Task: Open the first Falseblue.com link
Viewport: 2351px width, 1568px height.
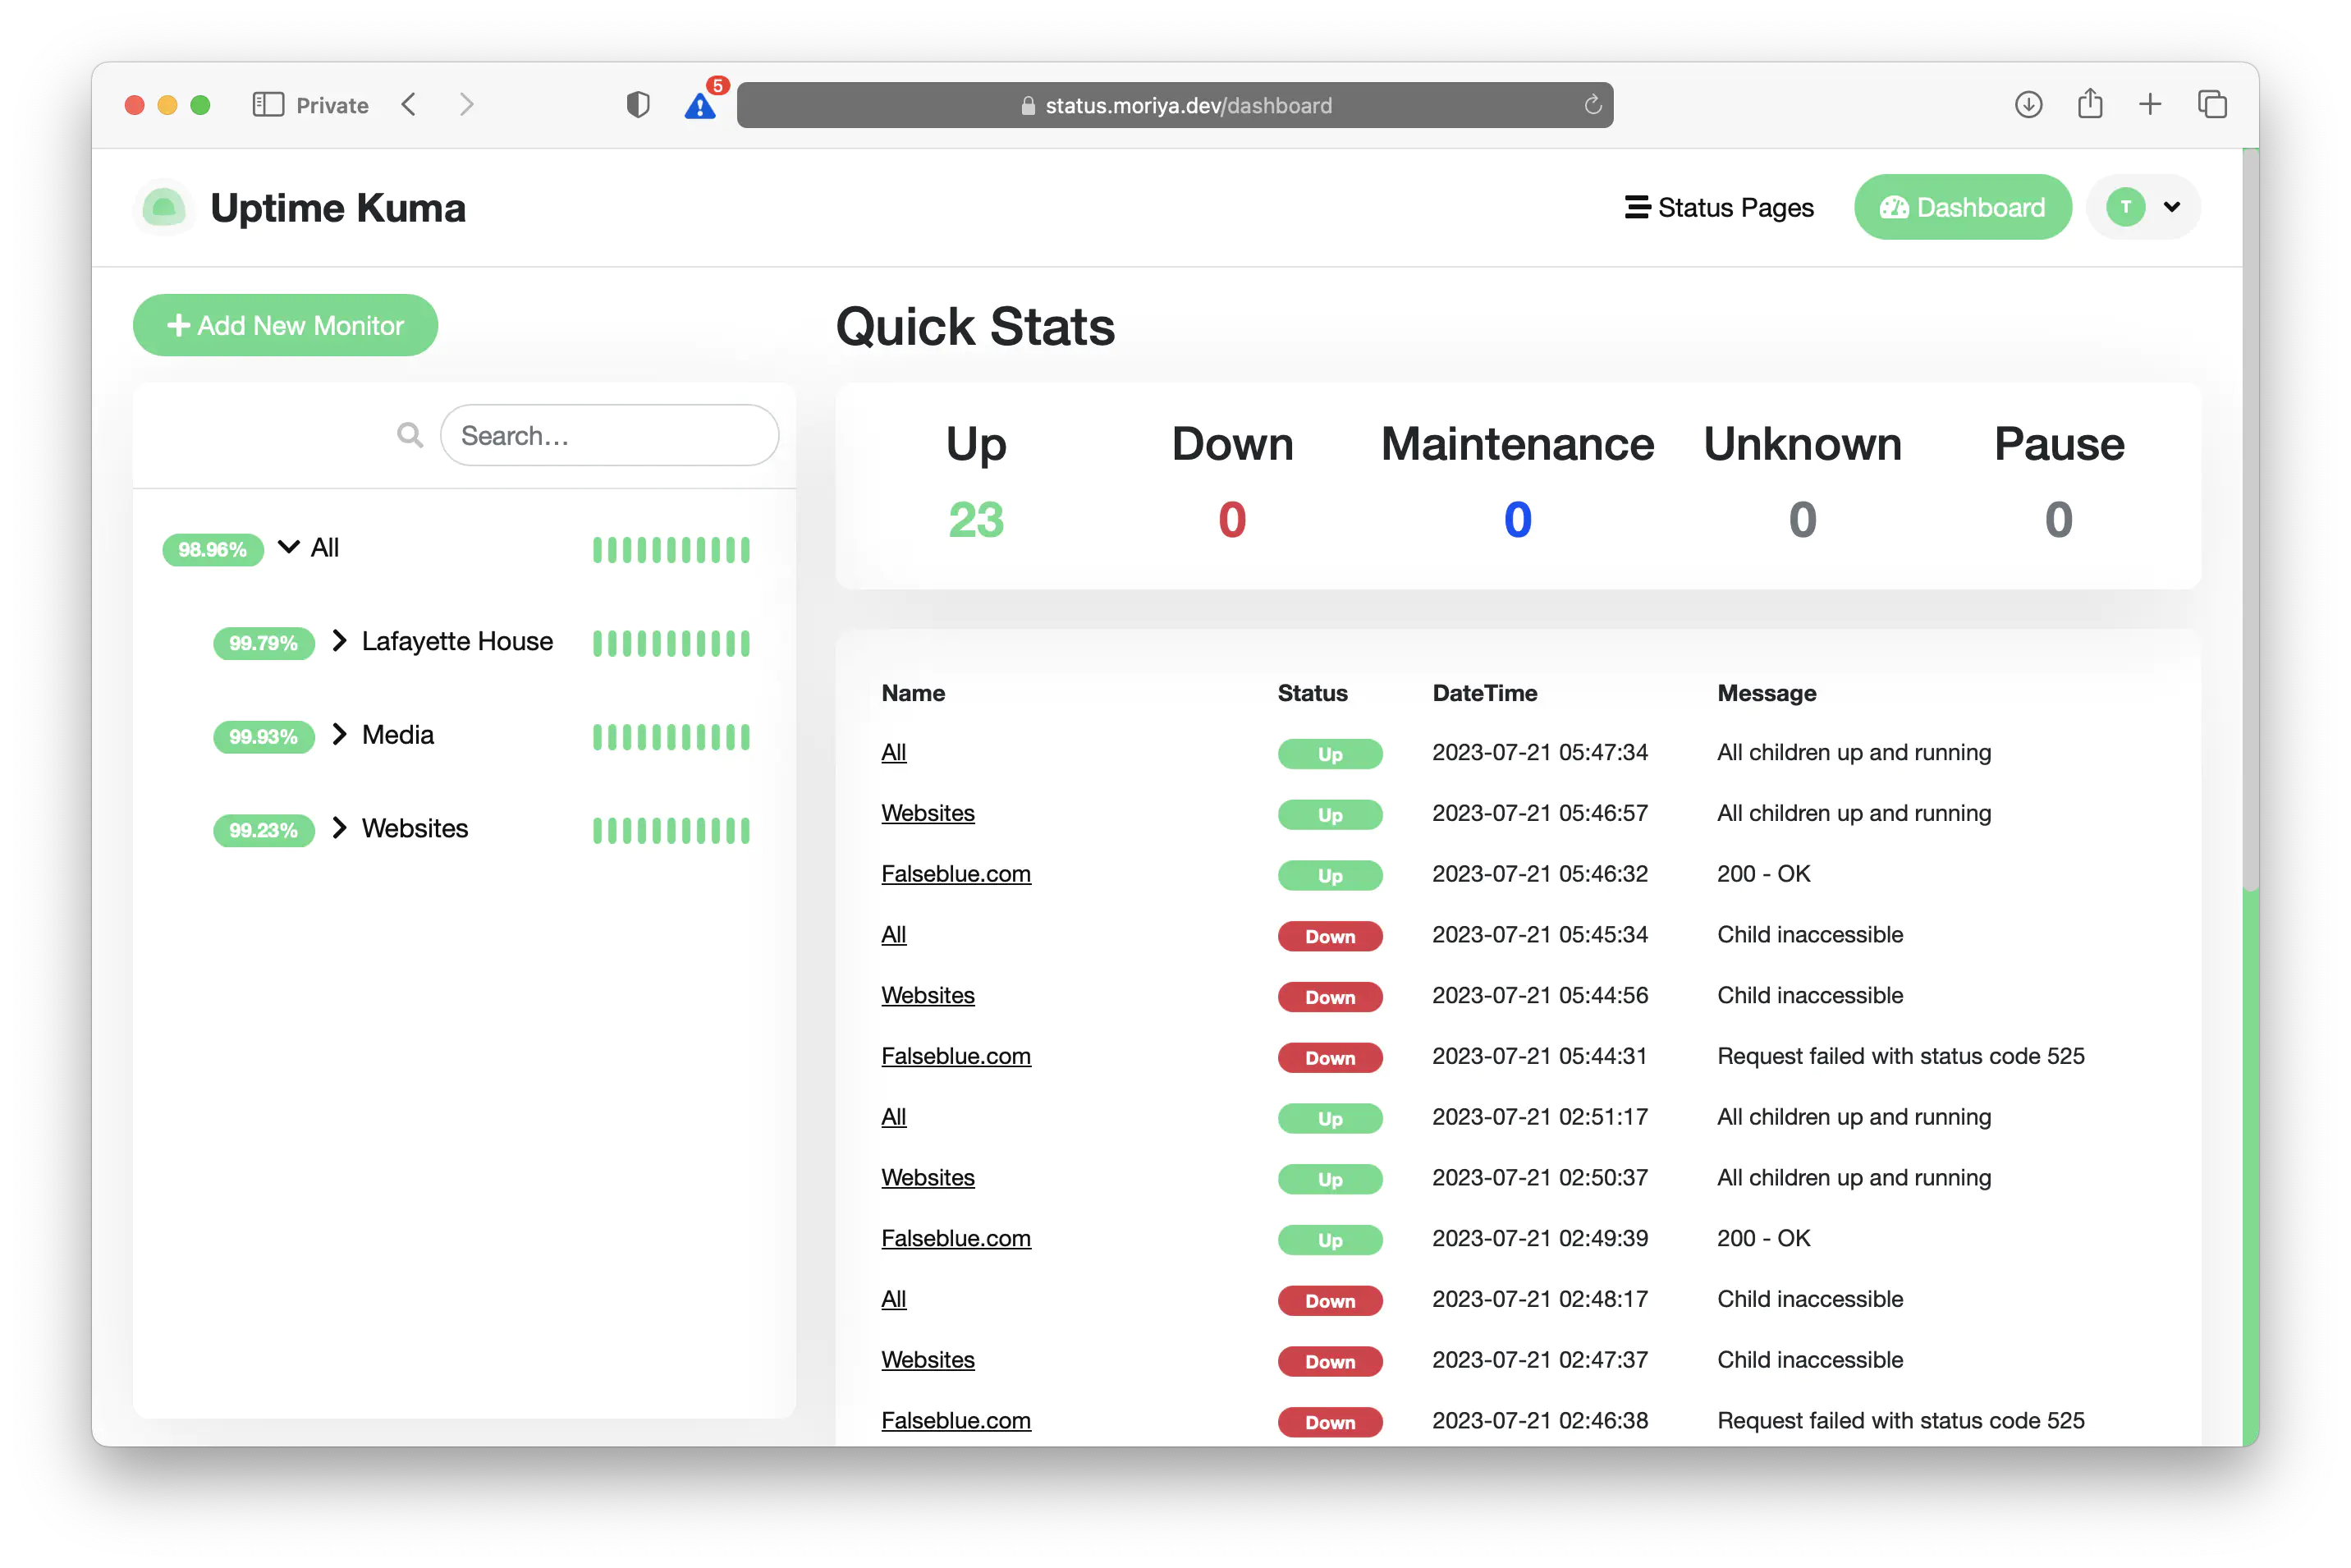Action: (955, 874)
